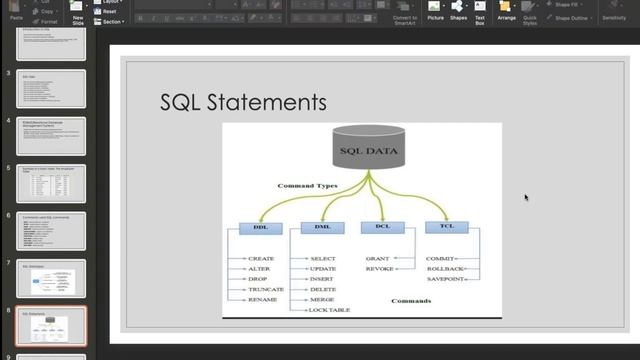Open the Picture dropdown arrow

(x=444, y=6)
